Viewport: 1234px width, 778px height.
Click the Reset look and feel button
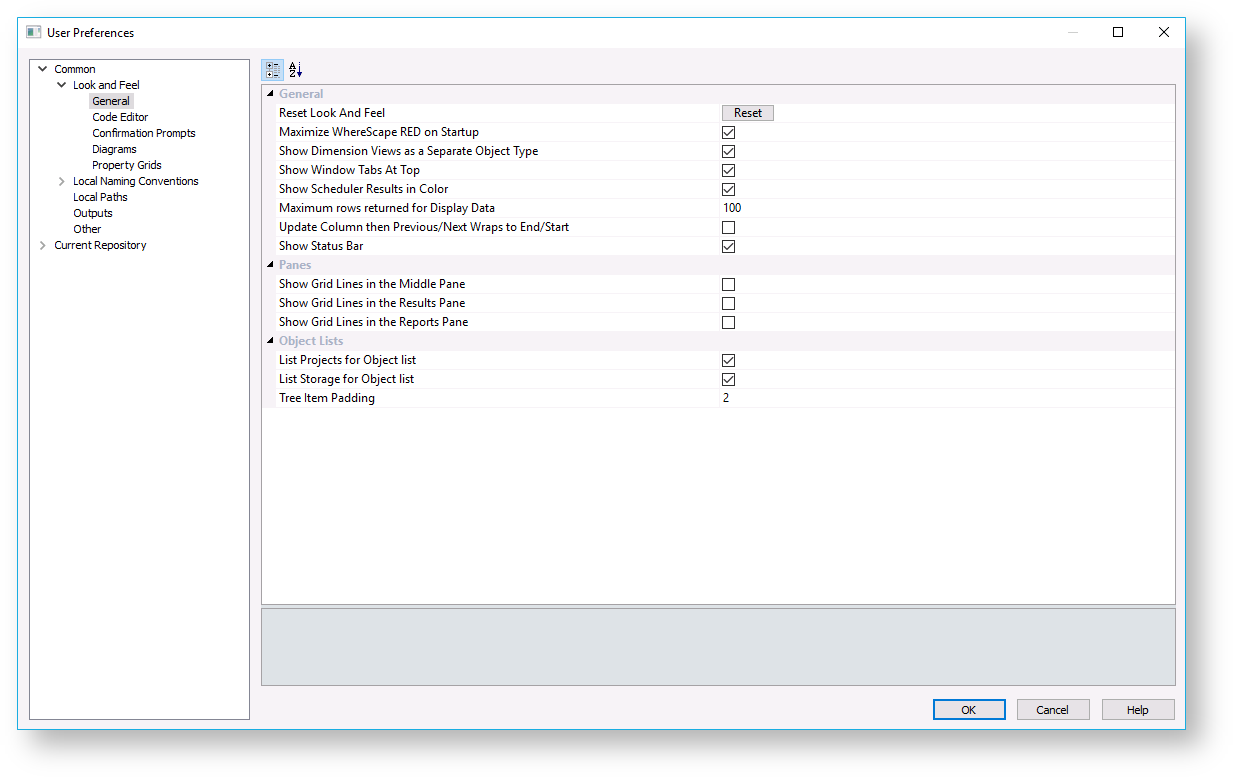[x=748, y=113]
